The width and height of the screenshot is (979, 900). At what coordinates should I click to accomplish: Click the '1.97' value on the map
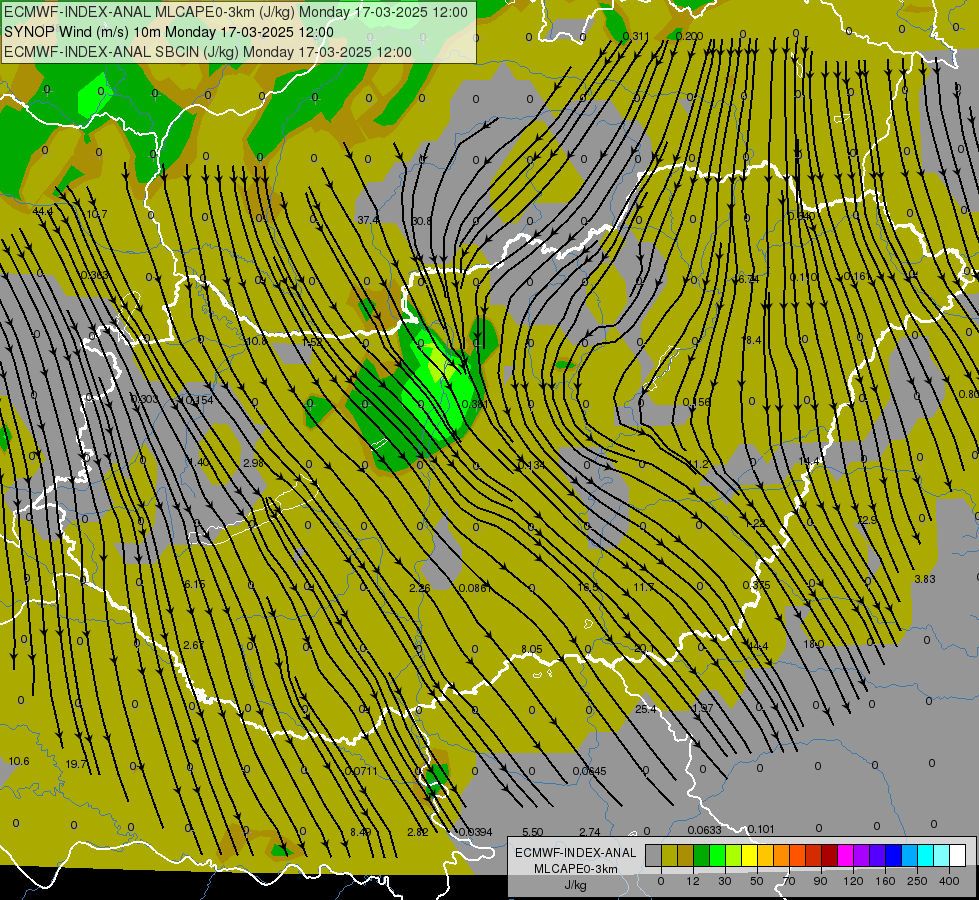[x=702, y=708]
